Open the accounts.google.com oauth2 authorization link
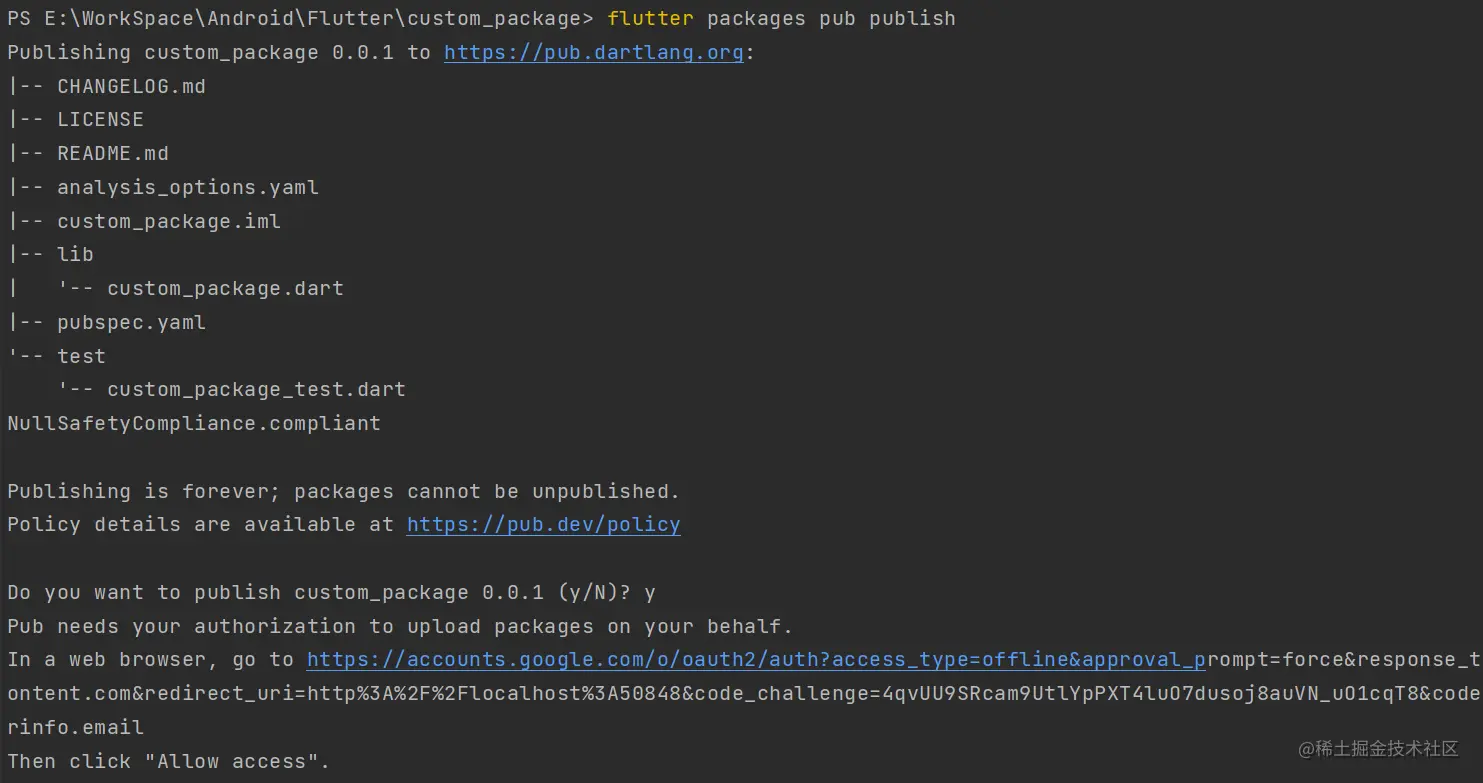Viewport: 1483px width, 783px height. pyautogui.click(x=756, y=659)
